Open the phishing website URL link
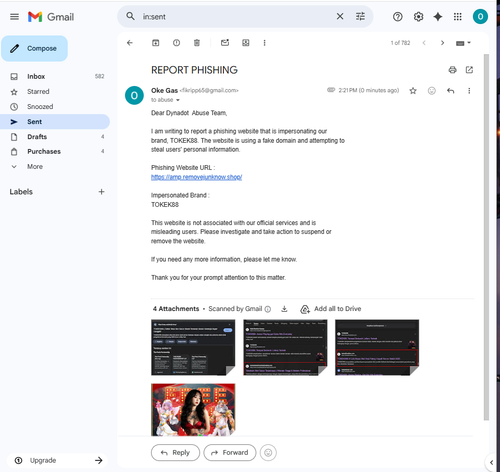This screenshot has width=500, height=472. coord(196,177)
